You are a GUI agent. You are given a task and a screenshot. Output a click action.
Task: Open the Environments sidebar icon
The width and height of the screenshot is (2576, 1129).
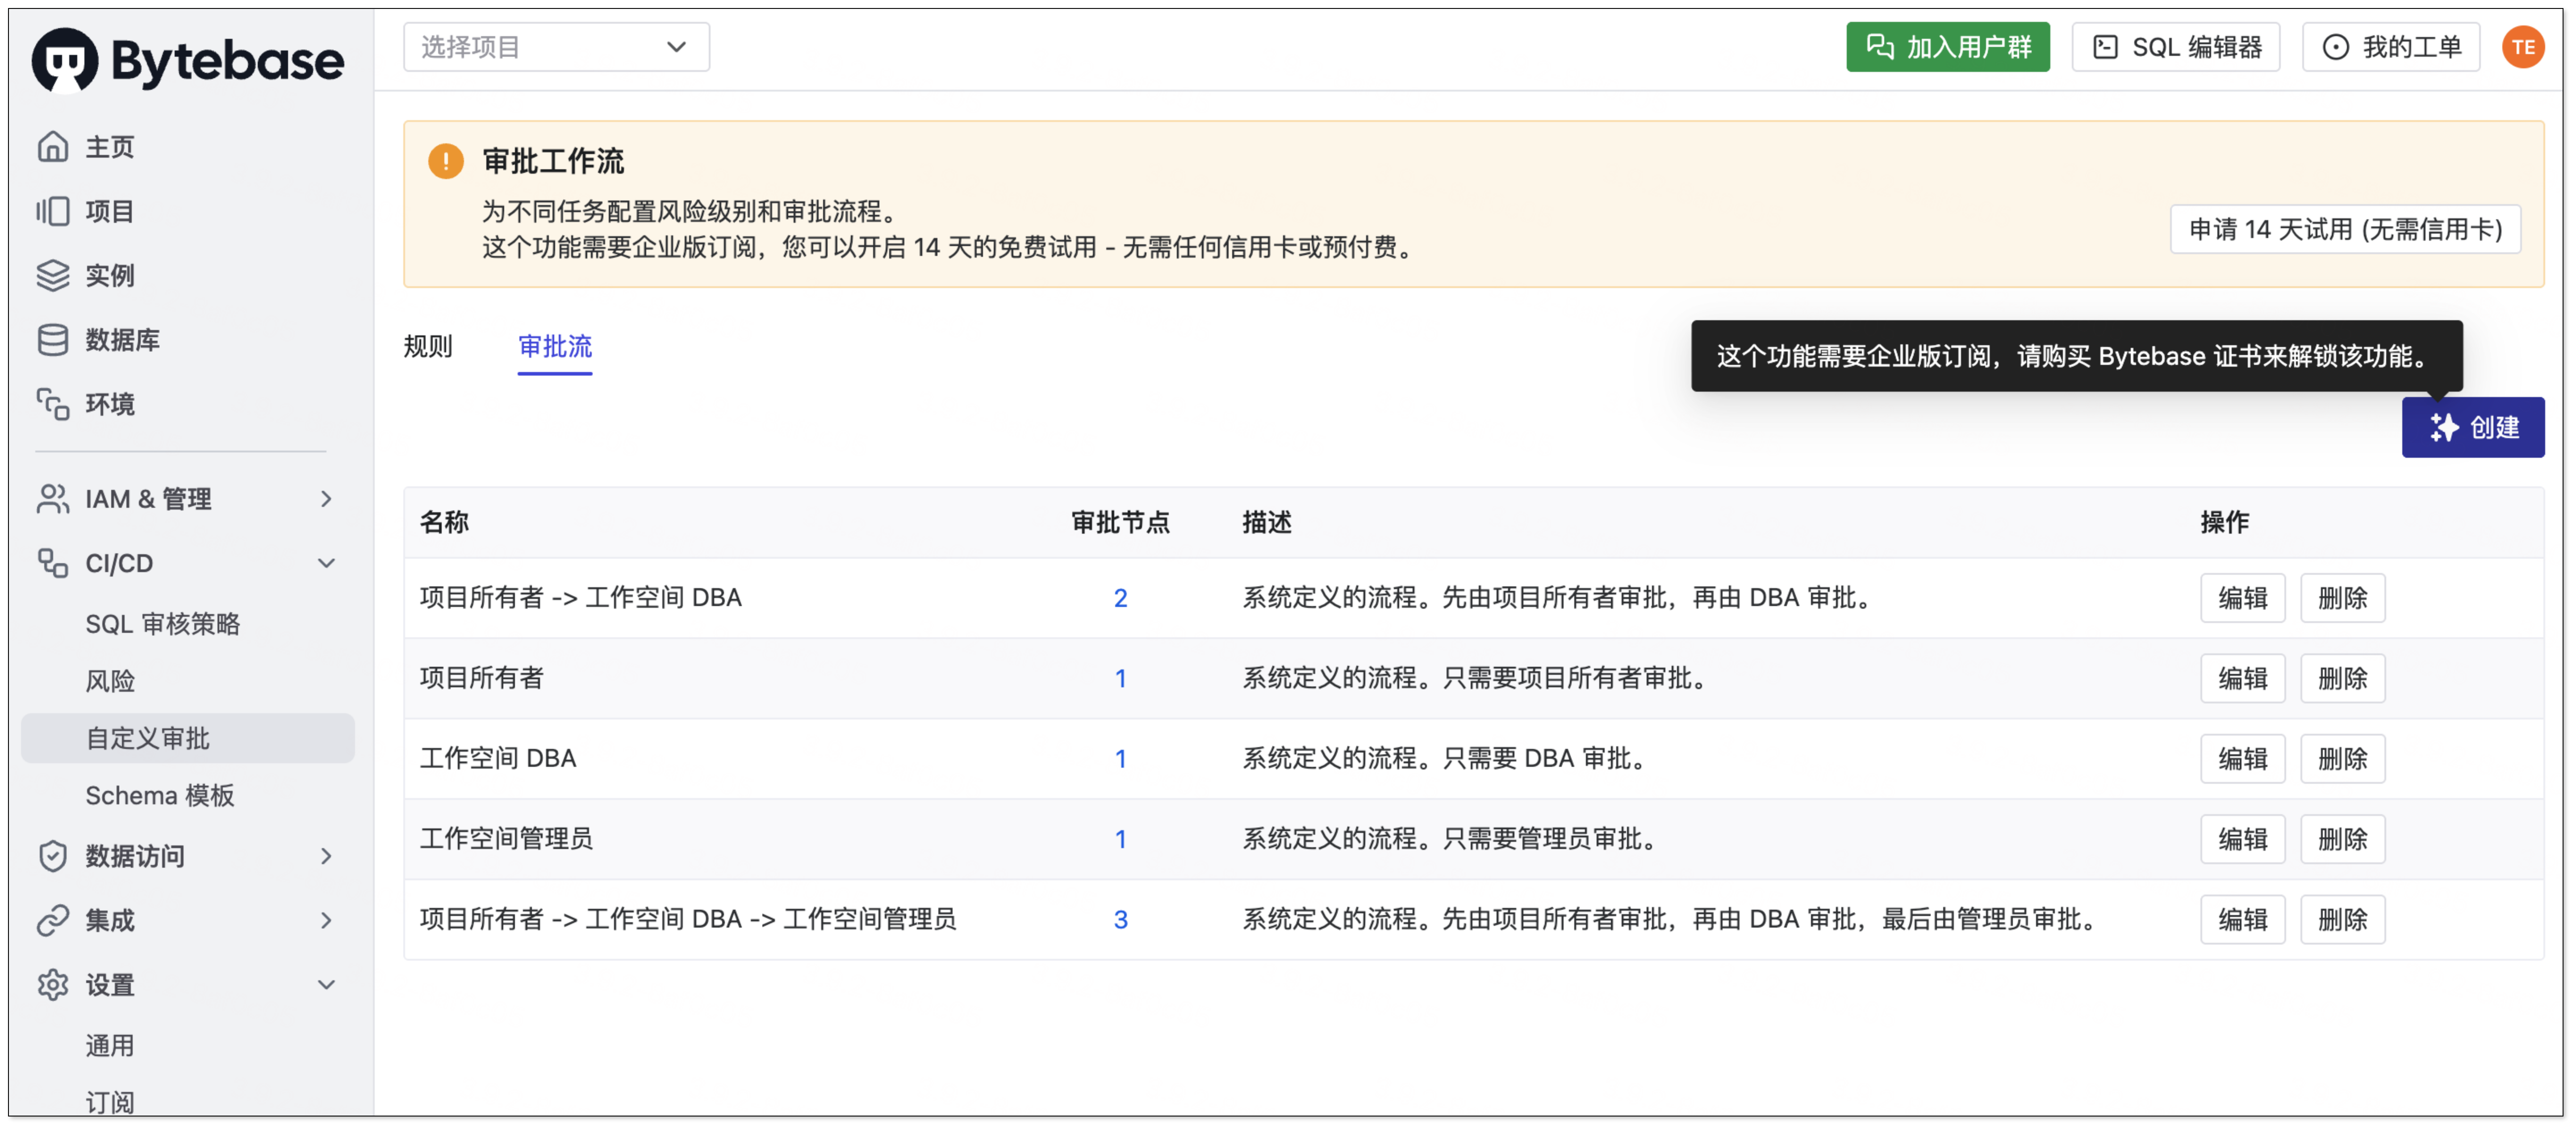pyautogui.click(x=53, y=404)
